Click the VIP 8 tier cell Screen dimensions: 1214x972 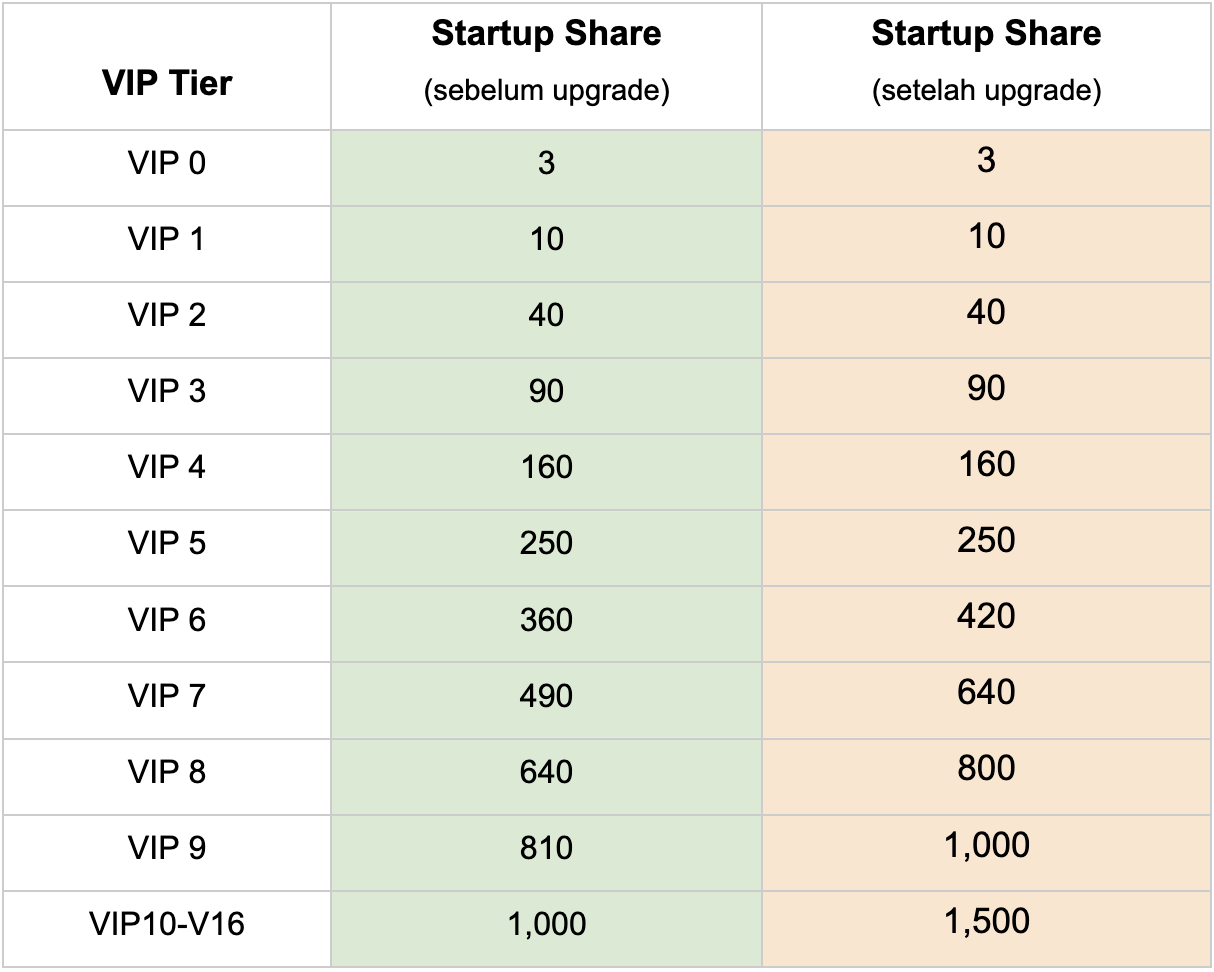pyautogui.click(x=167, y=772)
